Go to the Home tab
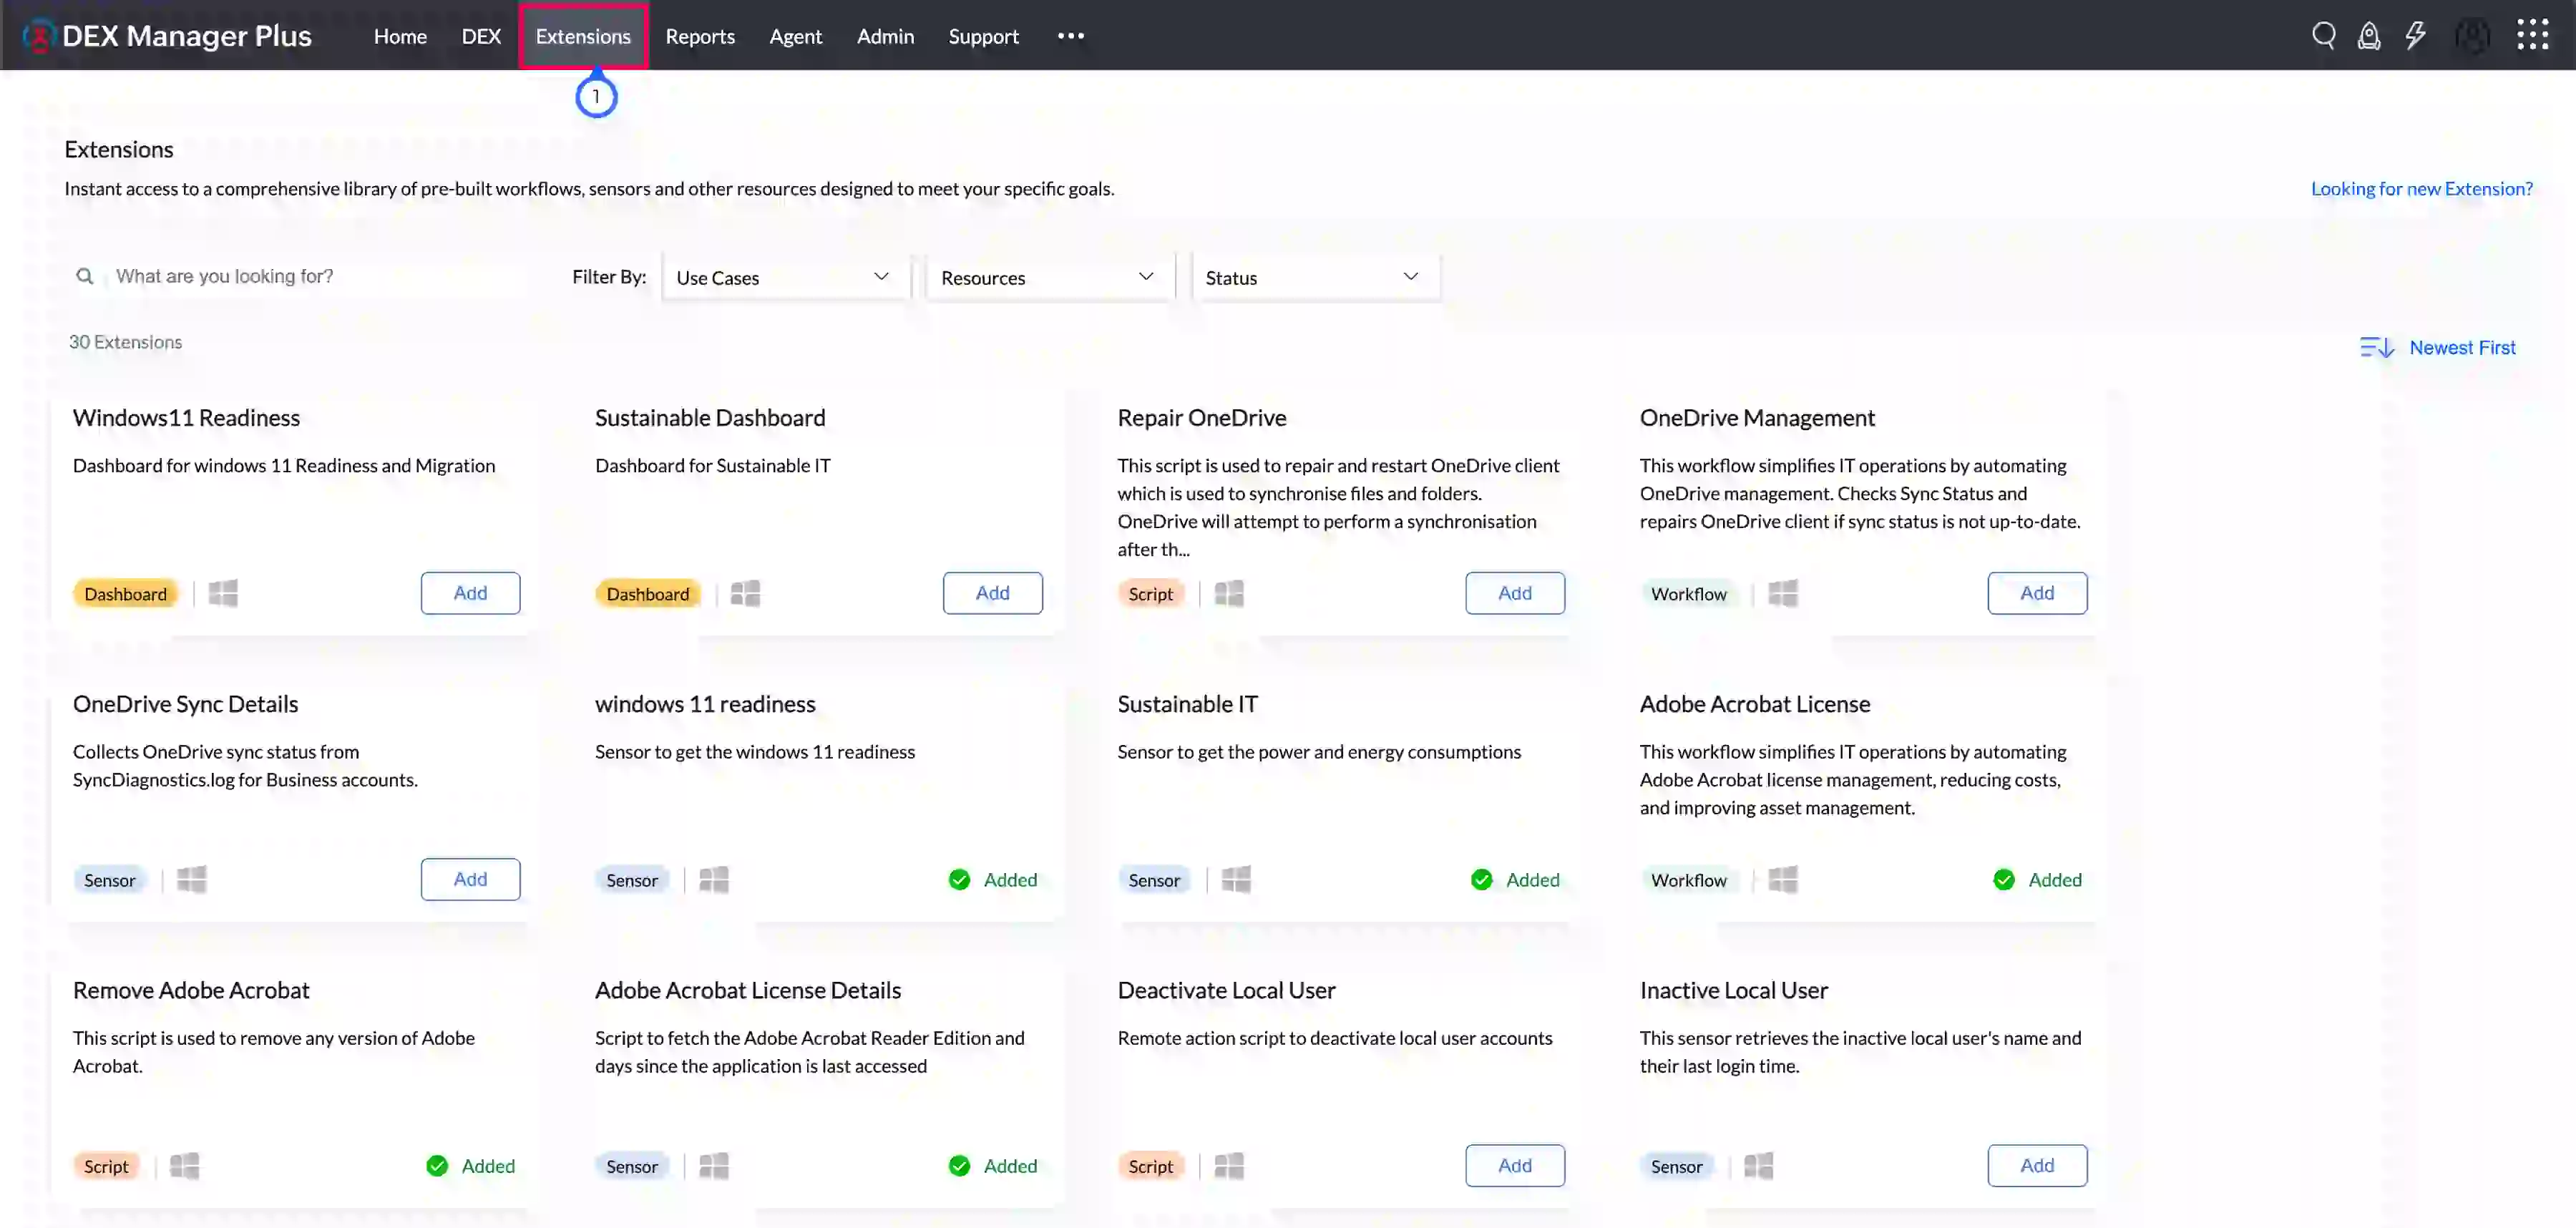Viewport: 2576px width, 1228px height. pyautogui.click(x=400, y=36)
